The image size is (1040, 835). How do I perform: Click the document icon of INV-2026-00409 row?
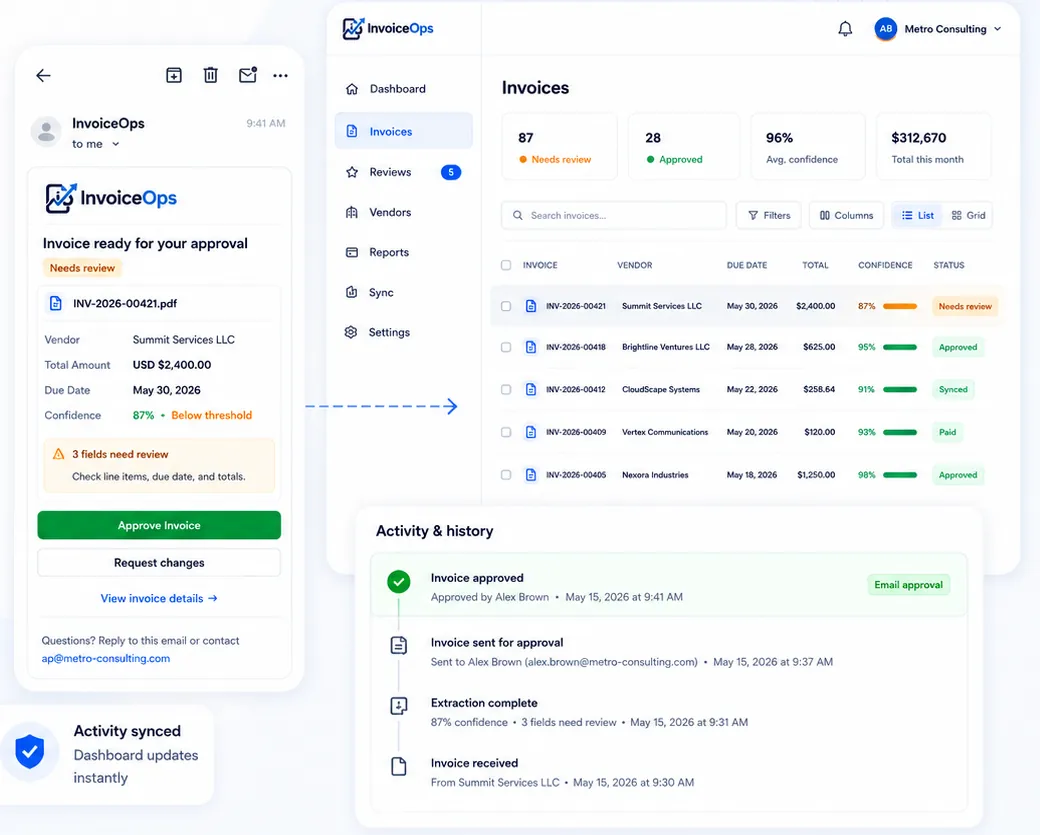pos(531,432)
